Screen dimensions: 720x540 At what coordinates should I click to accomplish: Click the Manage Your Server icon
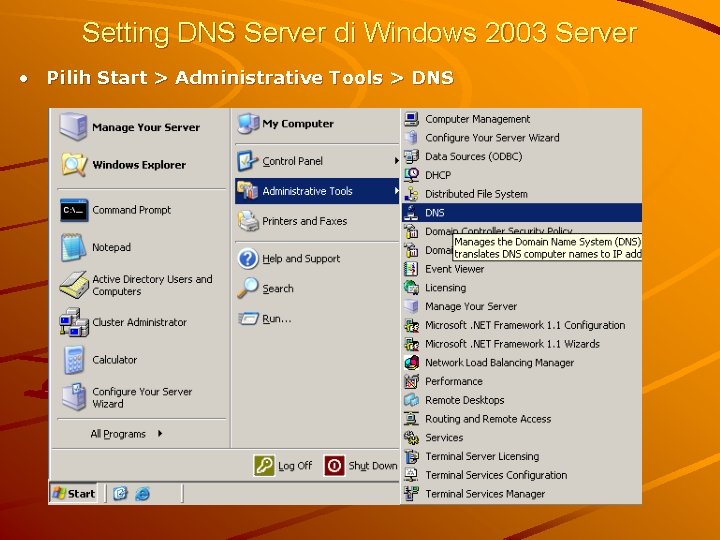click(x=73, y=126)
